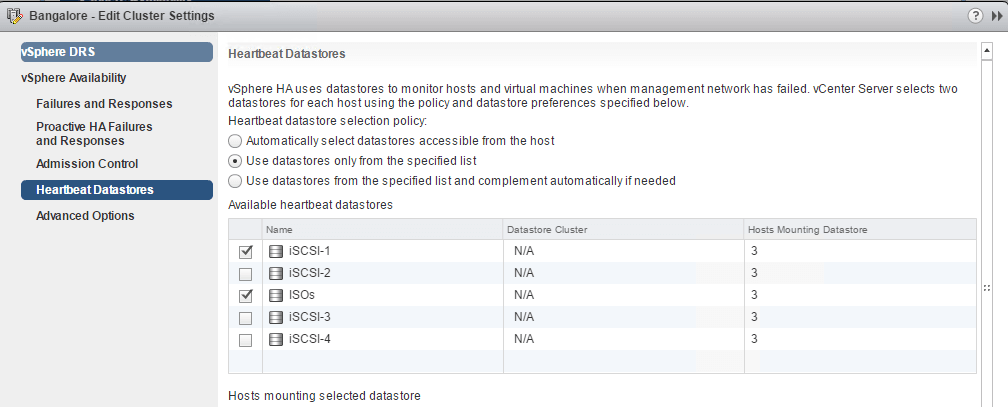1008x407 pixels.
Task: Enable the iSCSI-2 datastore checkbox
Action: [x=246, y=274]
